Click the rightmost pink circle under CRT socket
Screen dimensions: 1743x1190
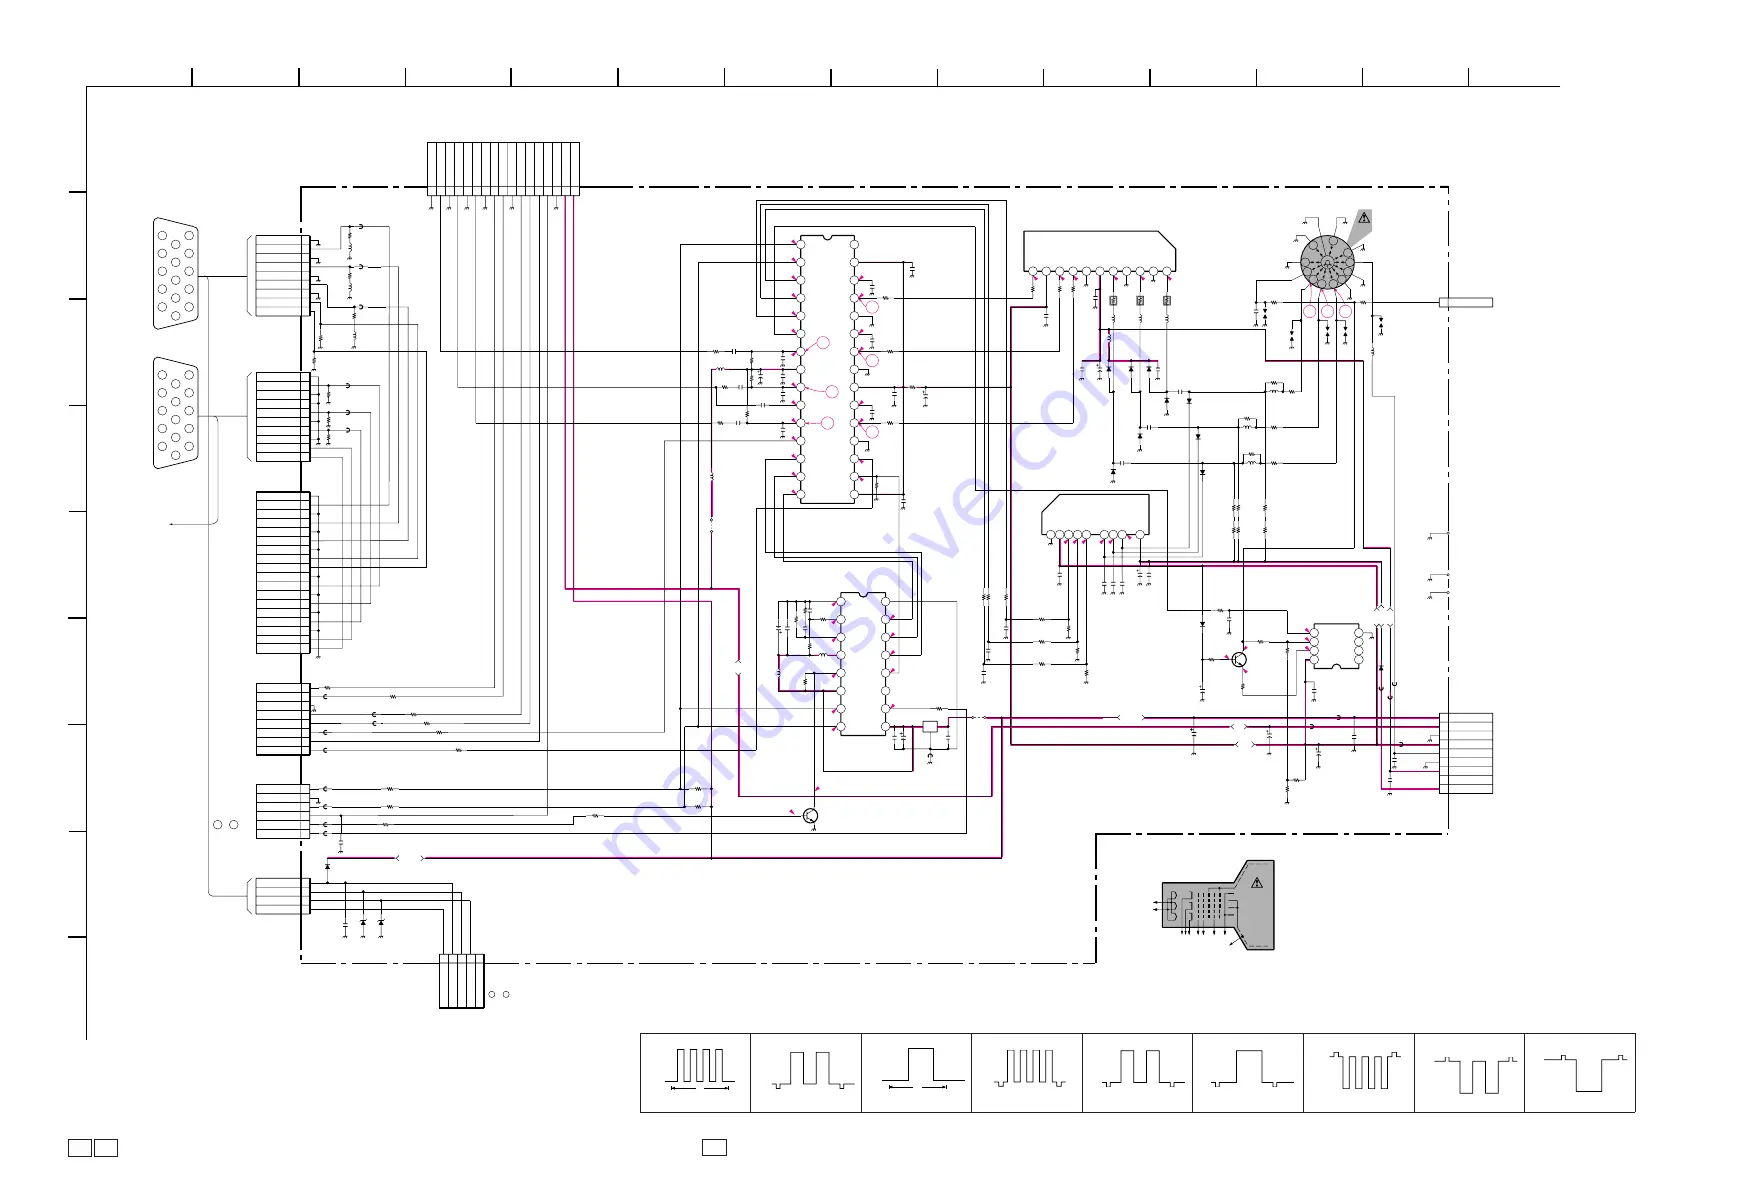1345,312
